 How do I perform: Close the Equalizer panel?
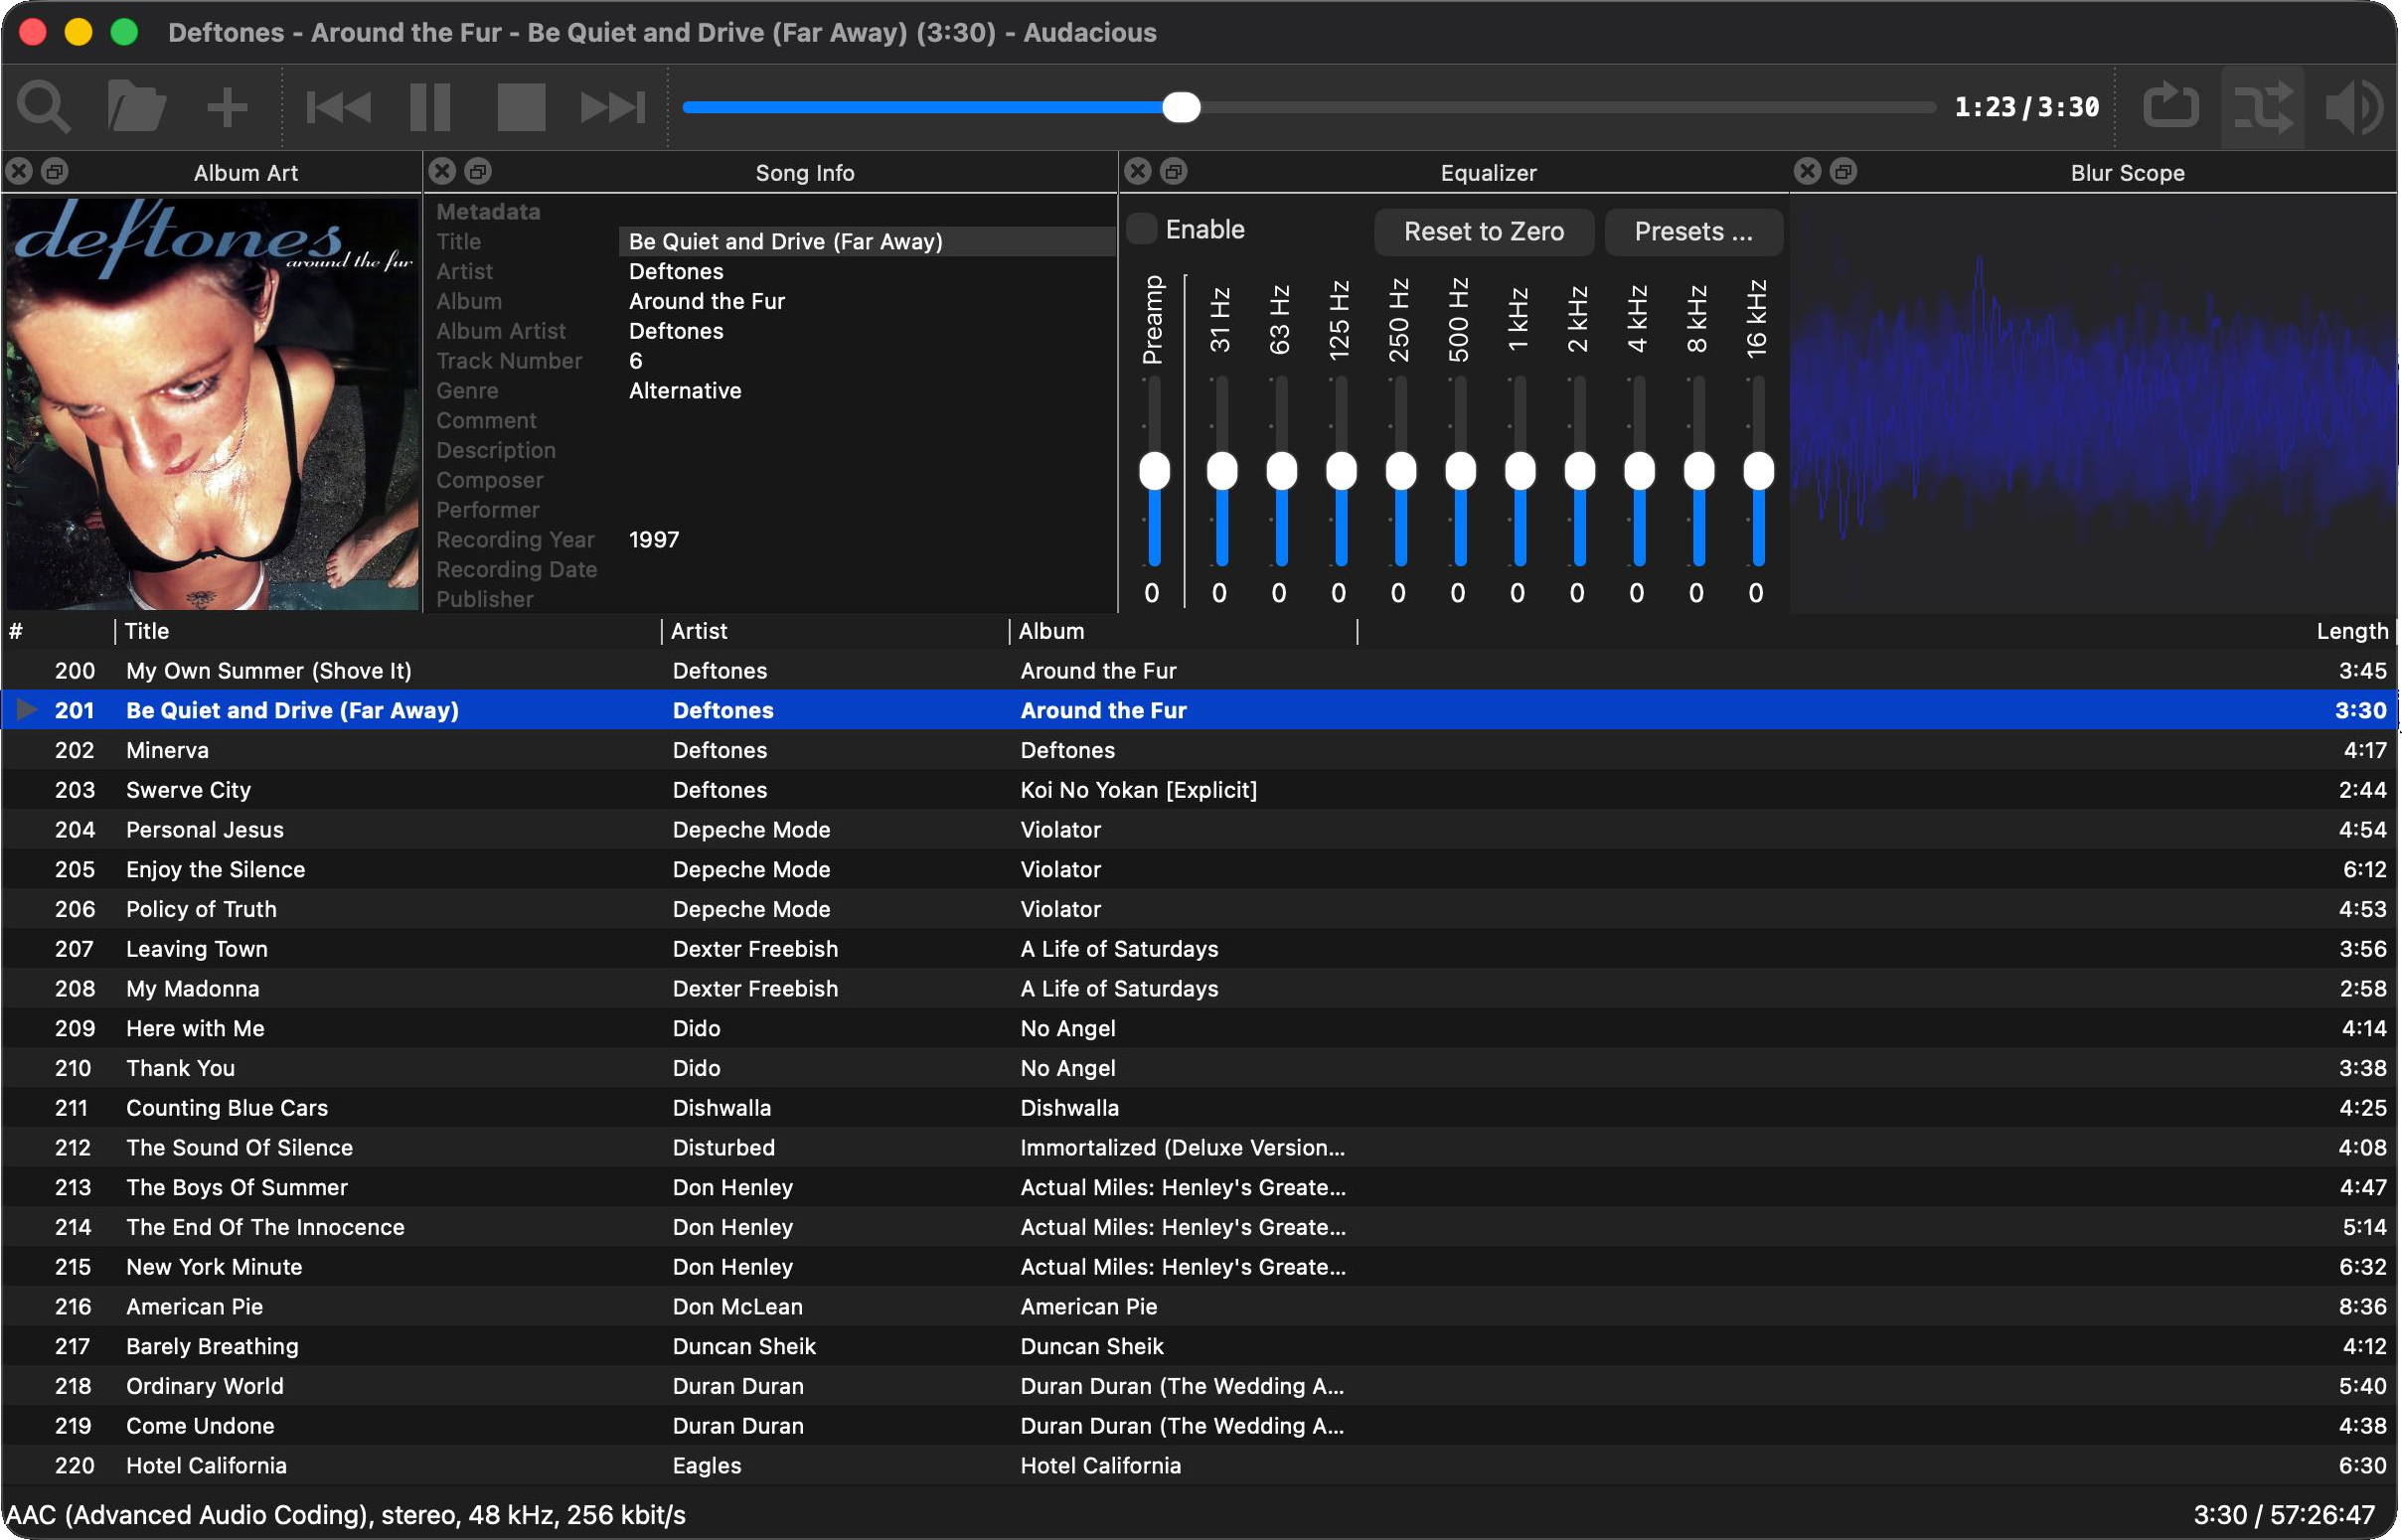[1138, 172]
